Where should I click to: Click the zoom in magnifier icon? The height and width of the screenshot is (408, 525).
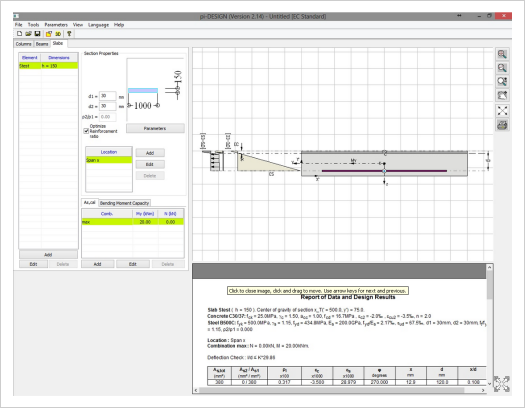502,54
